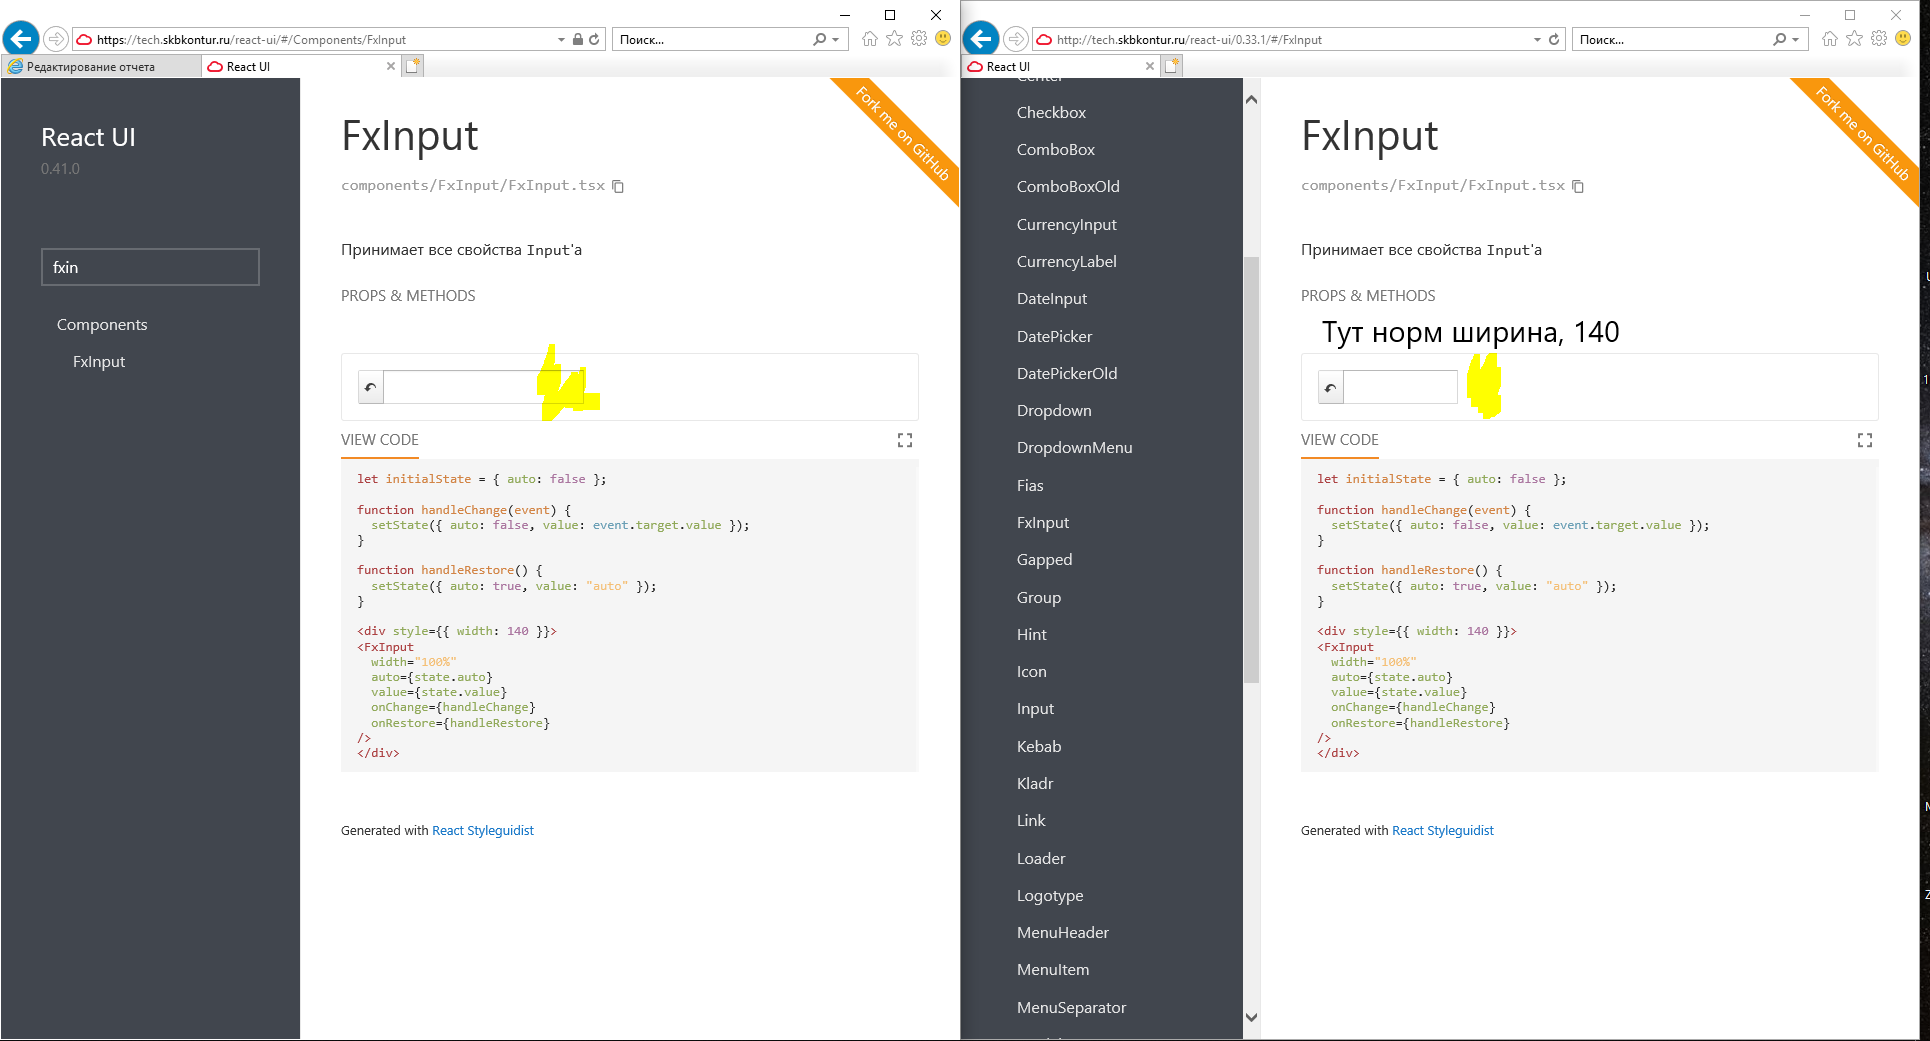This screenshot has width=1930, height=1041.
Task: Click restore arrow in left FxInput
Action: (x=371, y=387)
